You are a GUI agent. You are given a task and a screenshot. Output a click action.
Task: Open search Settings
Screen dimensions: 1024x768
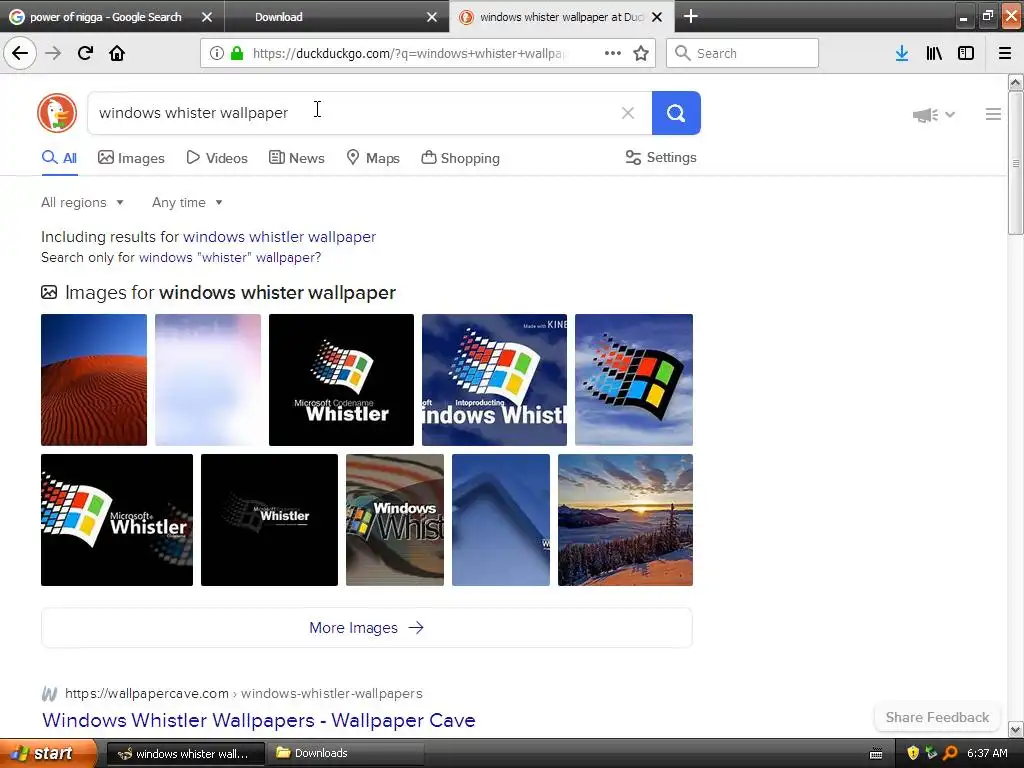pyautogui.click(x=661, y=157)
